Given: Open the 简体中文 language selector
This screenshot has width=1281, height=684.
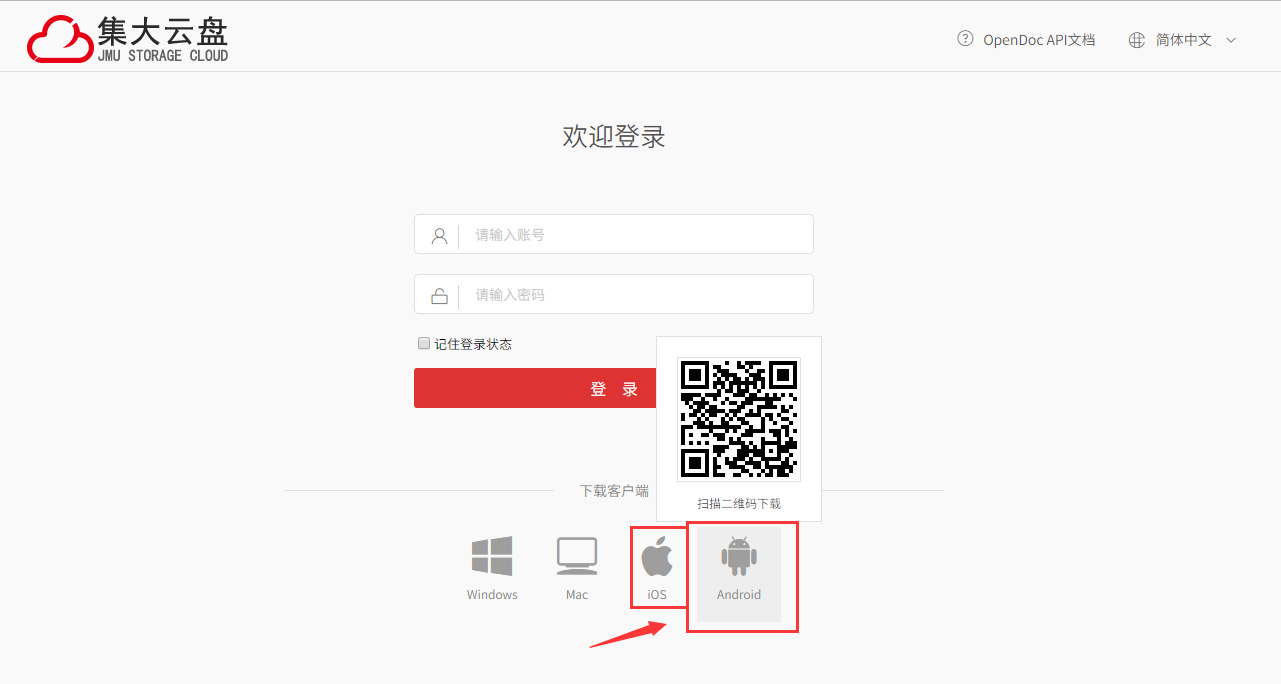Looking at the screenshot, I should pyautogui.click(x=1183, y=40).
